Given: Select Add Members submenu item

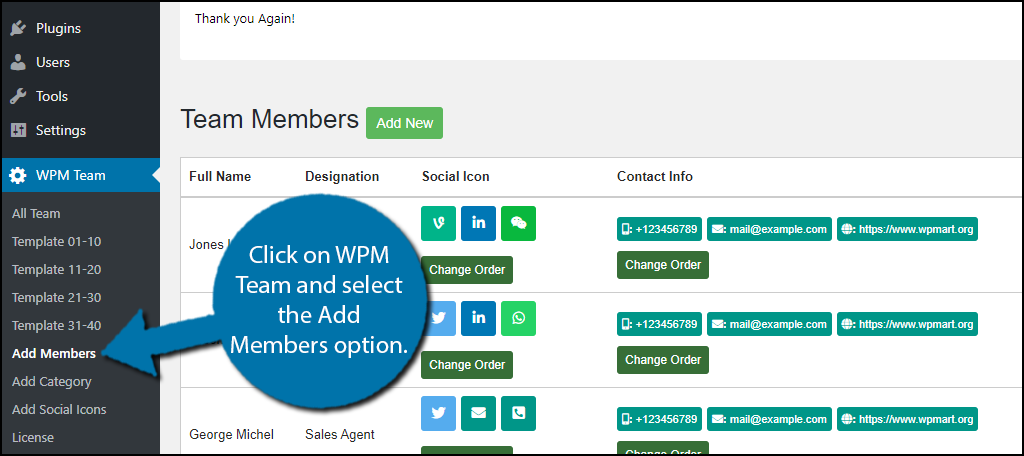Looking at the screenshot, I should [x=54, y=354].
